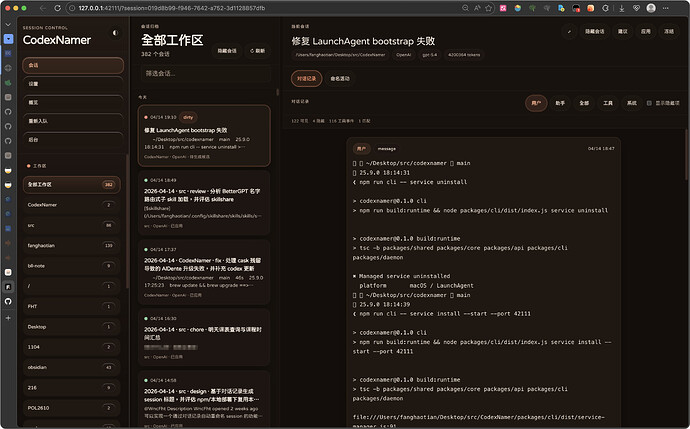Click the 用户 role tag on message card
Image resolution: width=690 pixels, height=429 pixels.
[x=361, y=149]
